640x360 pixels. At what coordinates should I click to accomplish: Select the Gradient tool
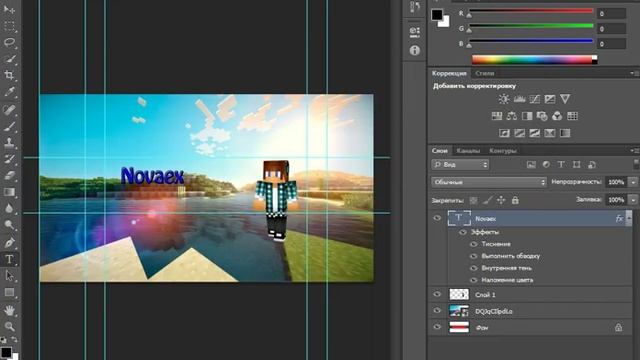point(9,192)
